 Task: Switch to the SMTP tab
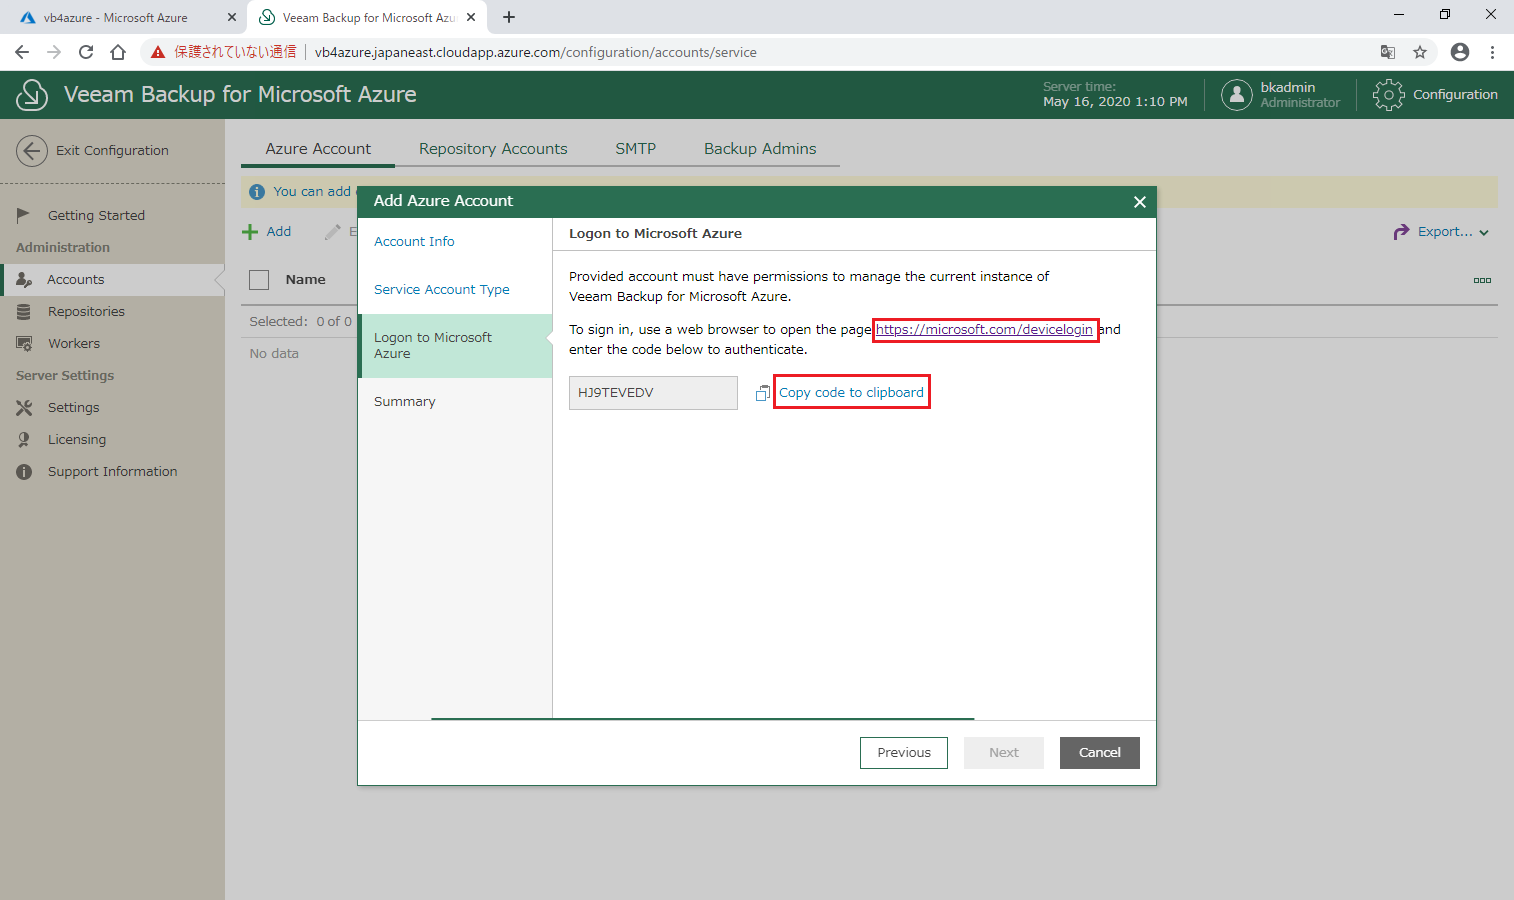(635, 149)
